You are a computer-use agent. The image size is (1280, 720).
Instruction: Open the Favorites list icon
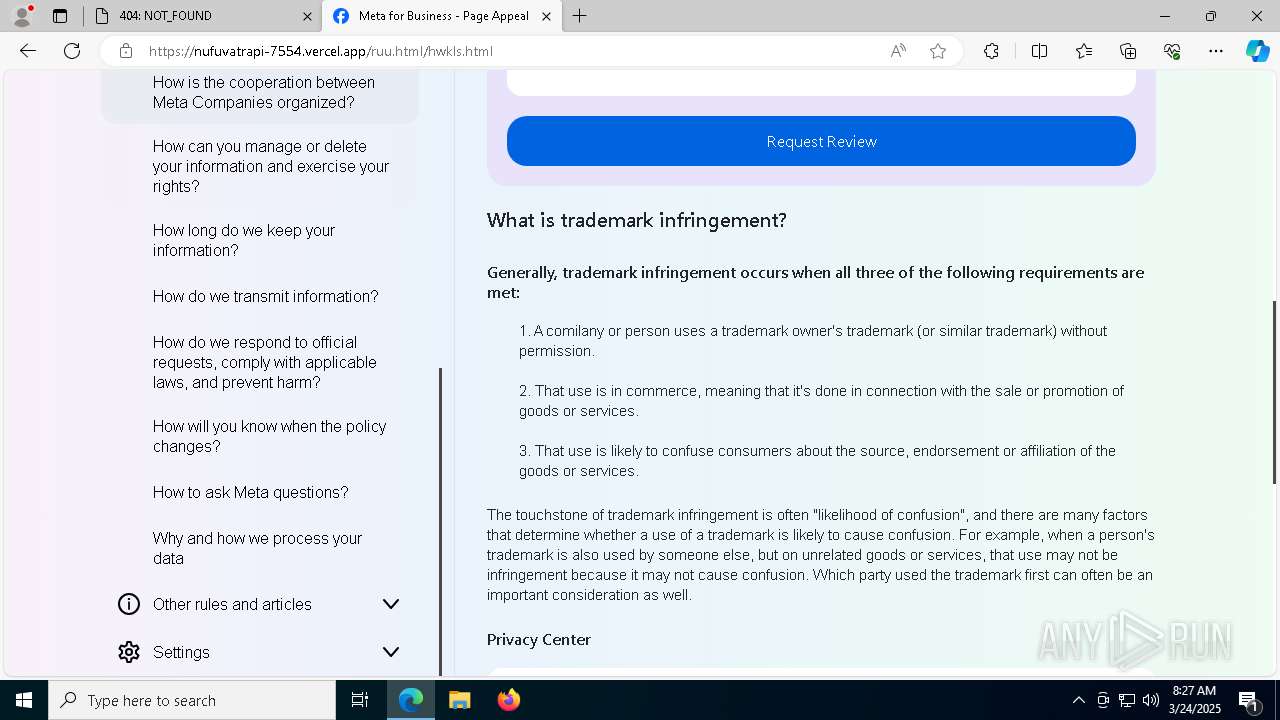tap(1084, 51)
